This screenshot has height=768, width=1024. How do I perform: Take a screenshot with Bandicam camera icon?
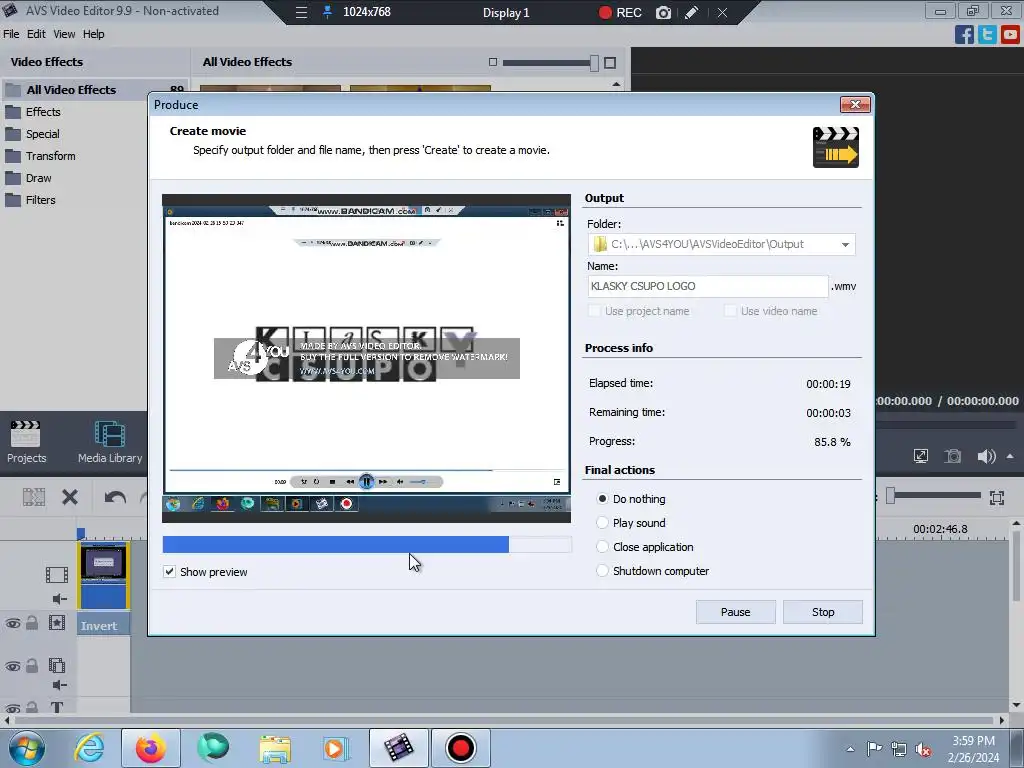pyautogui.click(x=663, y=12)
